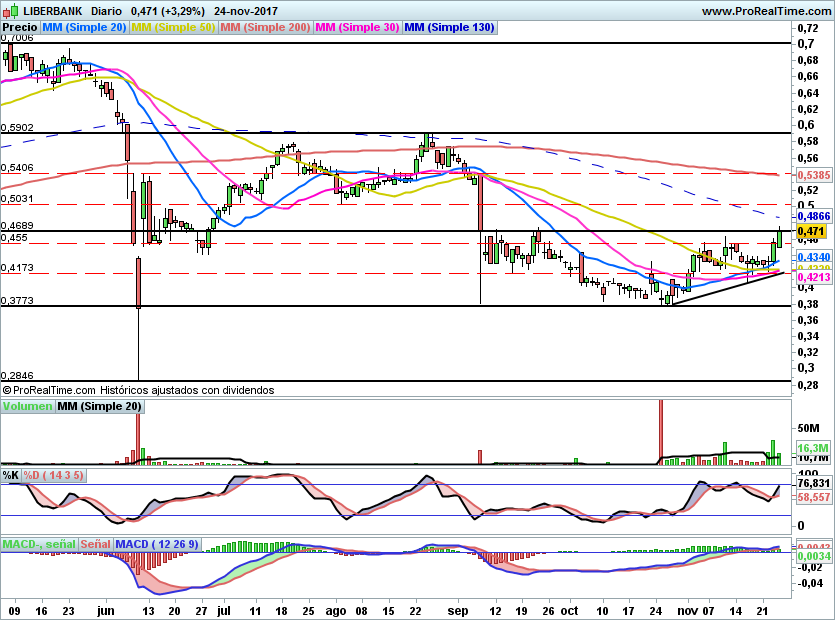Click the nov month marker on time axis

[687, 611]
